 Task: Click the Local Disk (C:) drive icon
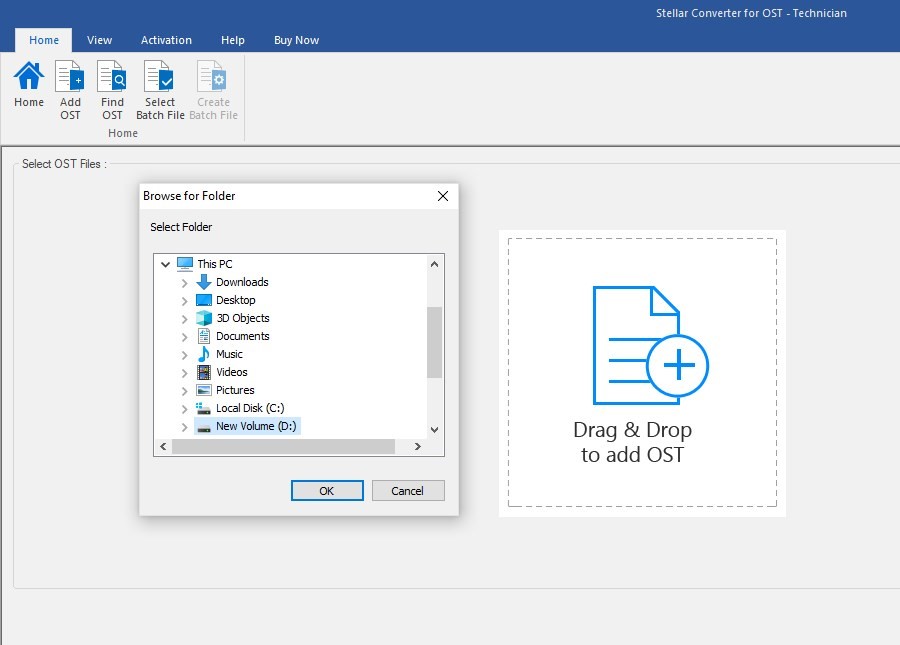tap(203, 408)
